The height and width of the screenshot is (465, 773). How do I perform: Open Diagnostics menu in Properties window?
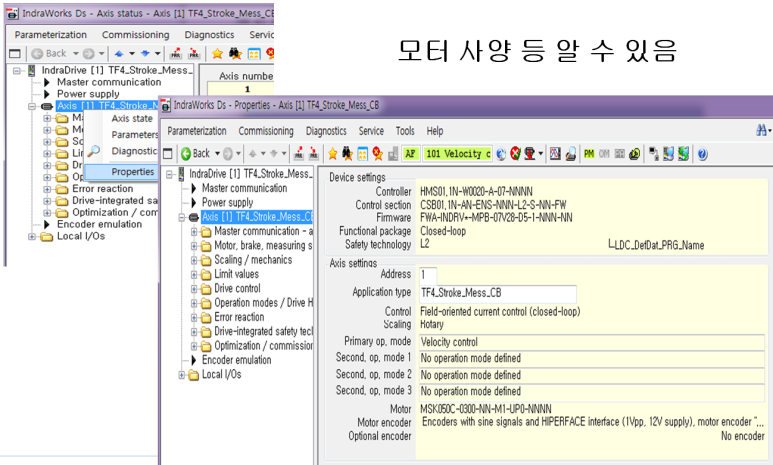click(x=326, y=131)
